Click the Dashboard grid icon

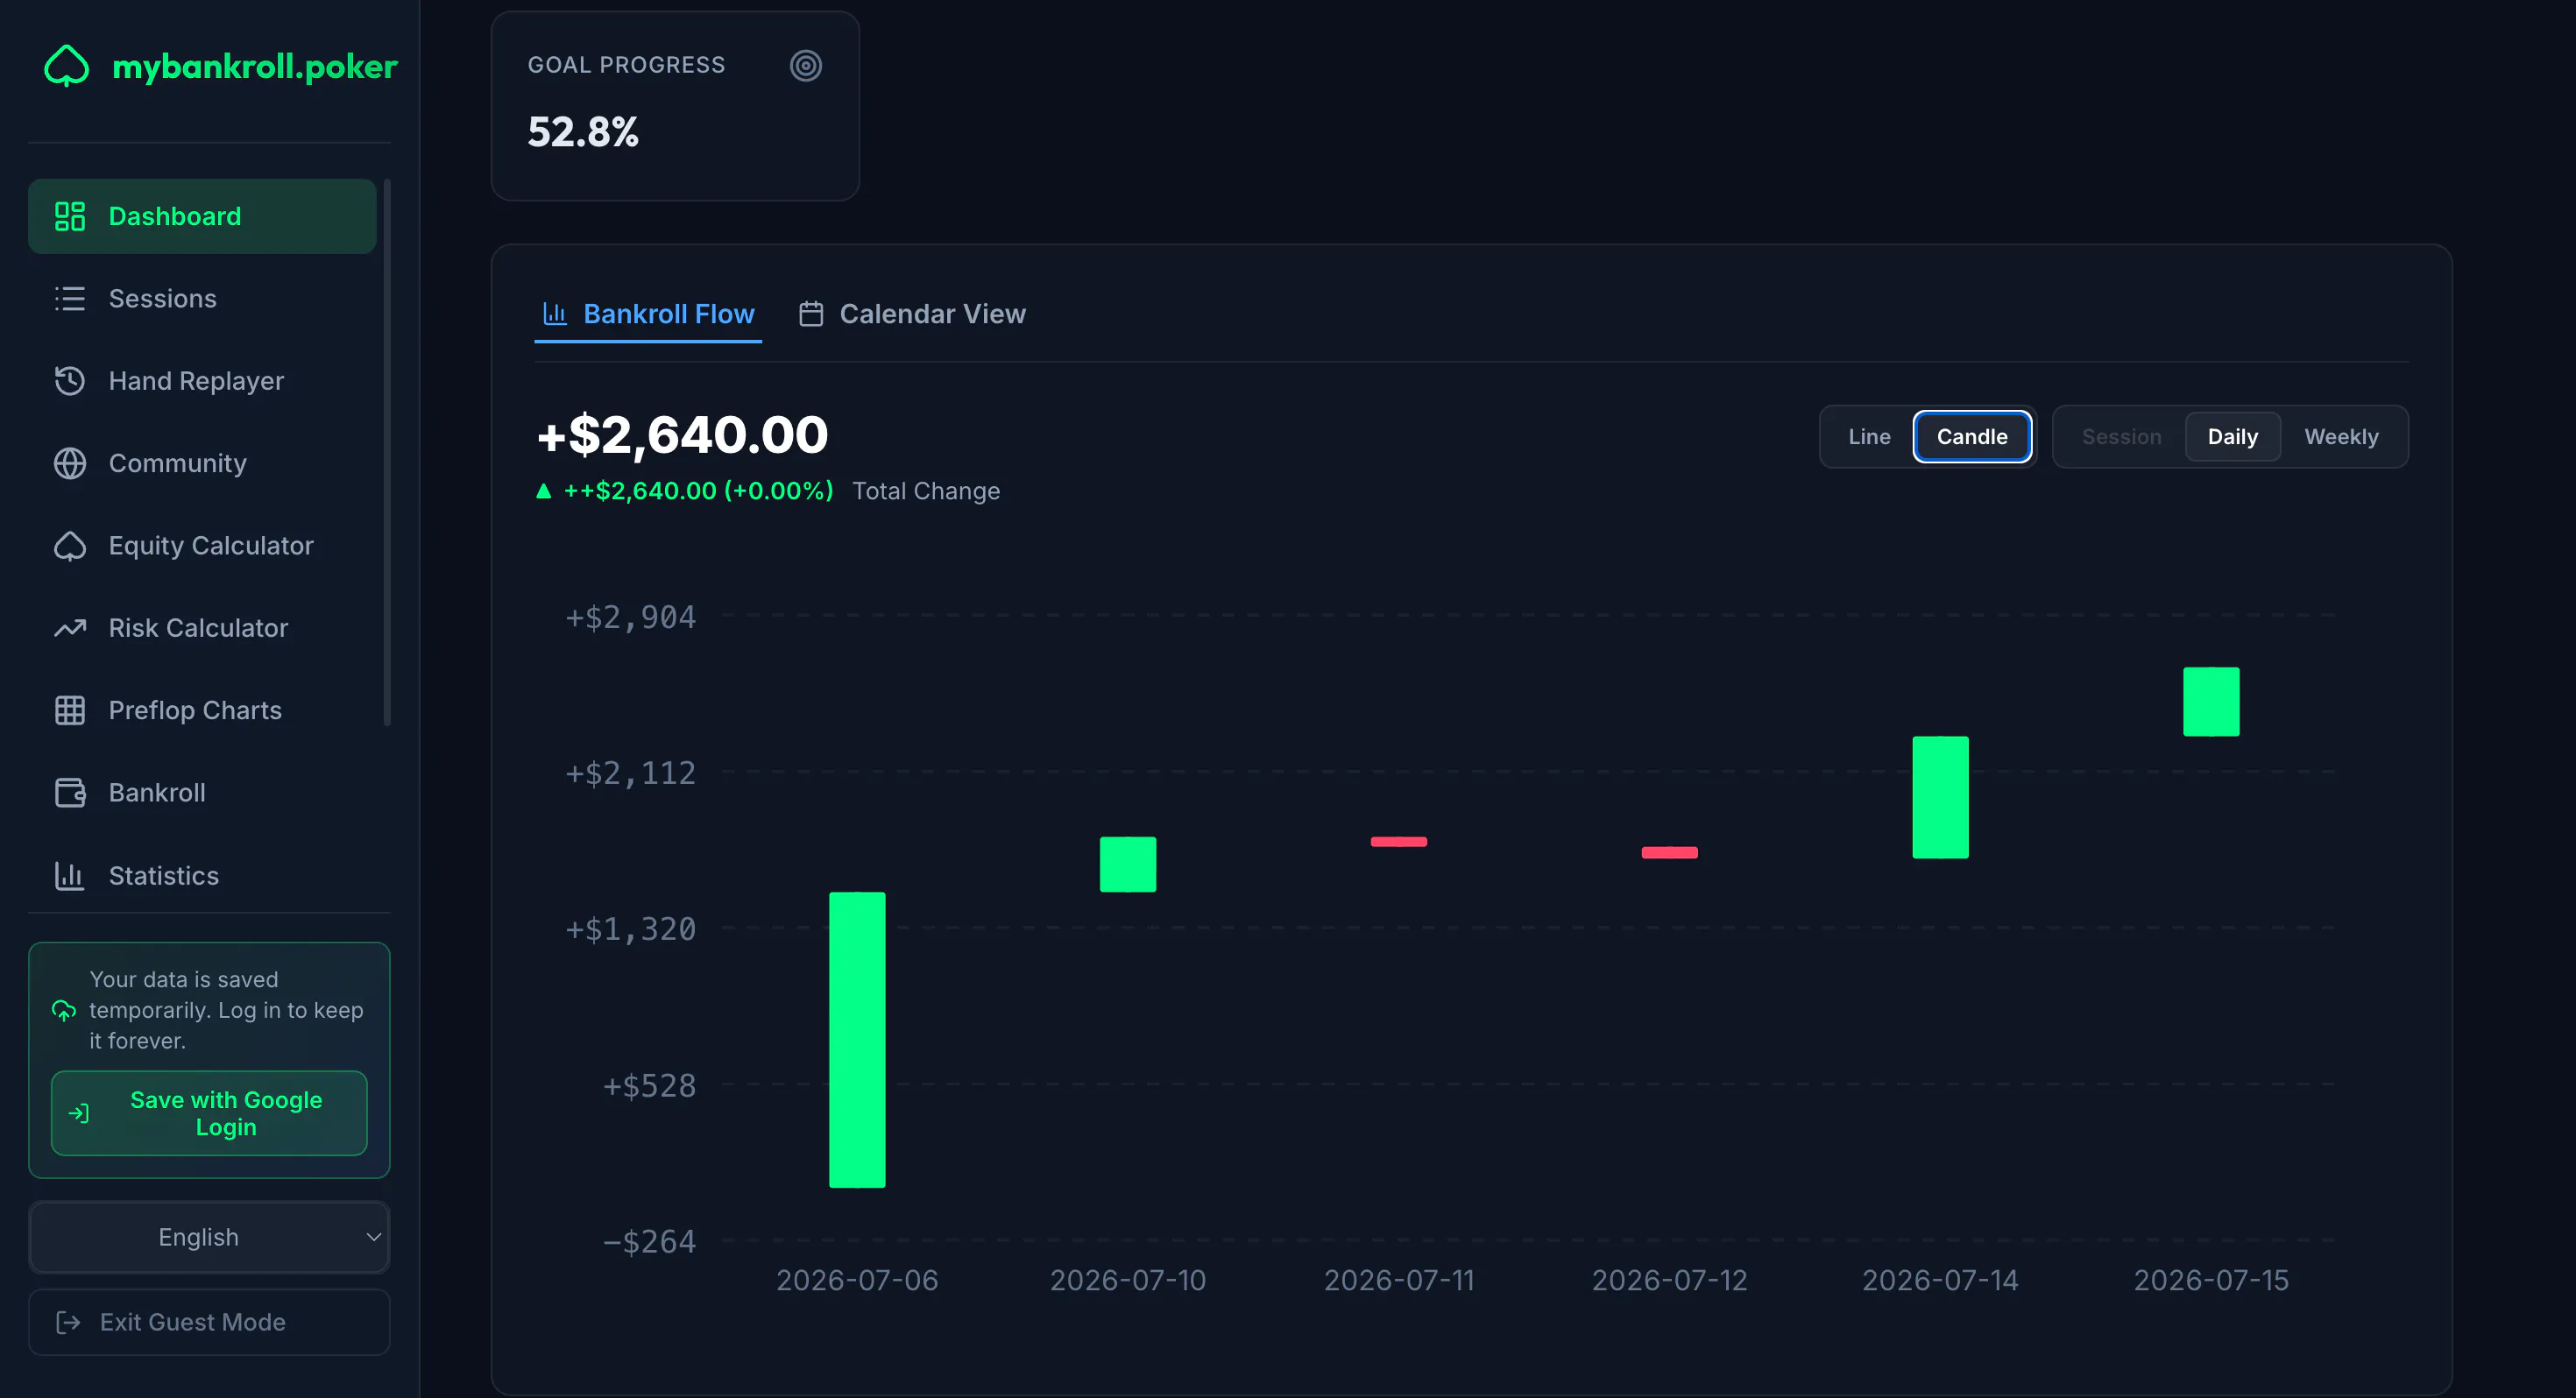(70, 216)
